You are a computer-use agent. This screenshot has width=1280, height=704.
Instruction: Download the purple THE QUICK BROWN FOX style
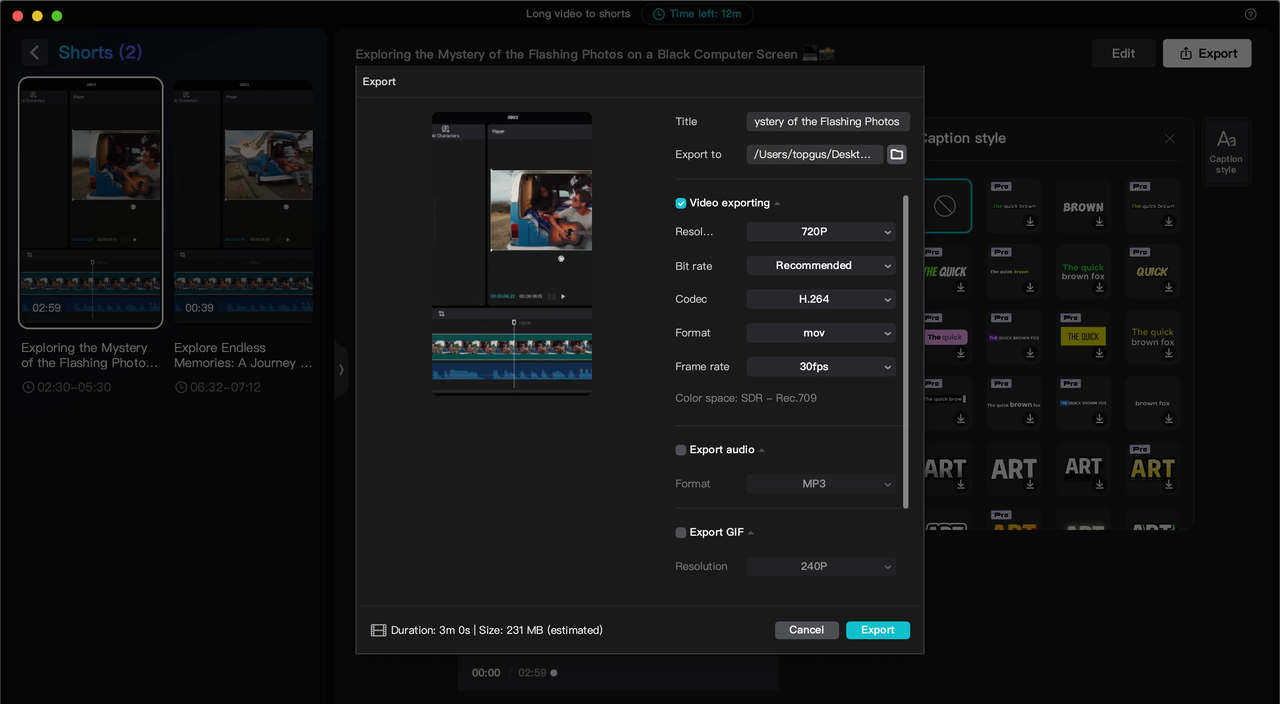pyautogui.click(x=1030, y=353)
